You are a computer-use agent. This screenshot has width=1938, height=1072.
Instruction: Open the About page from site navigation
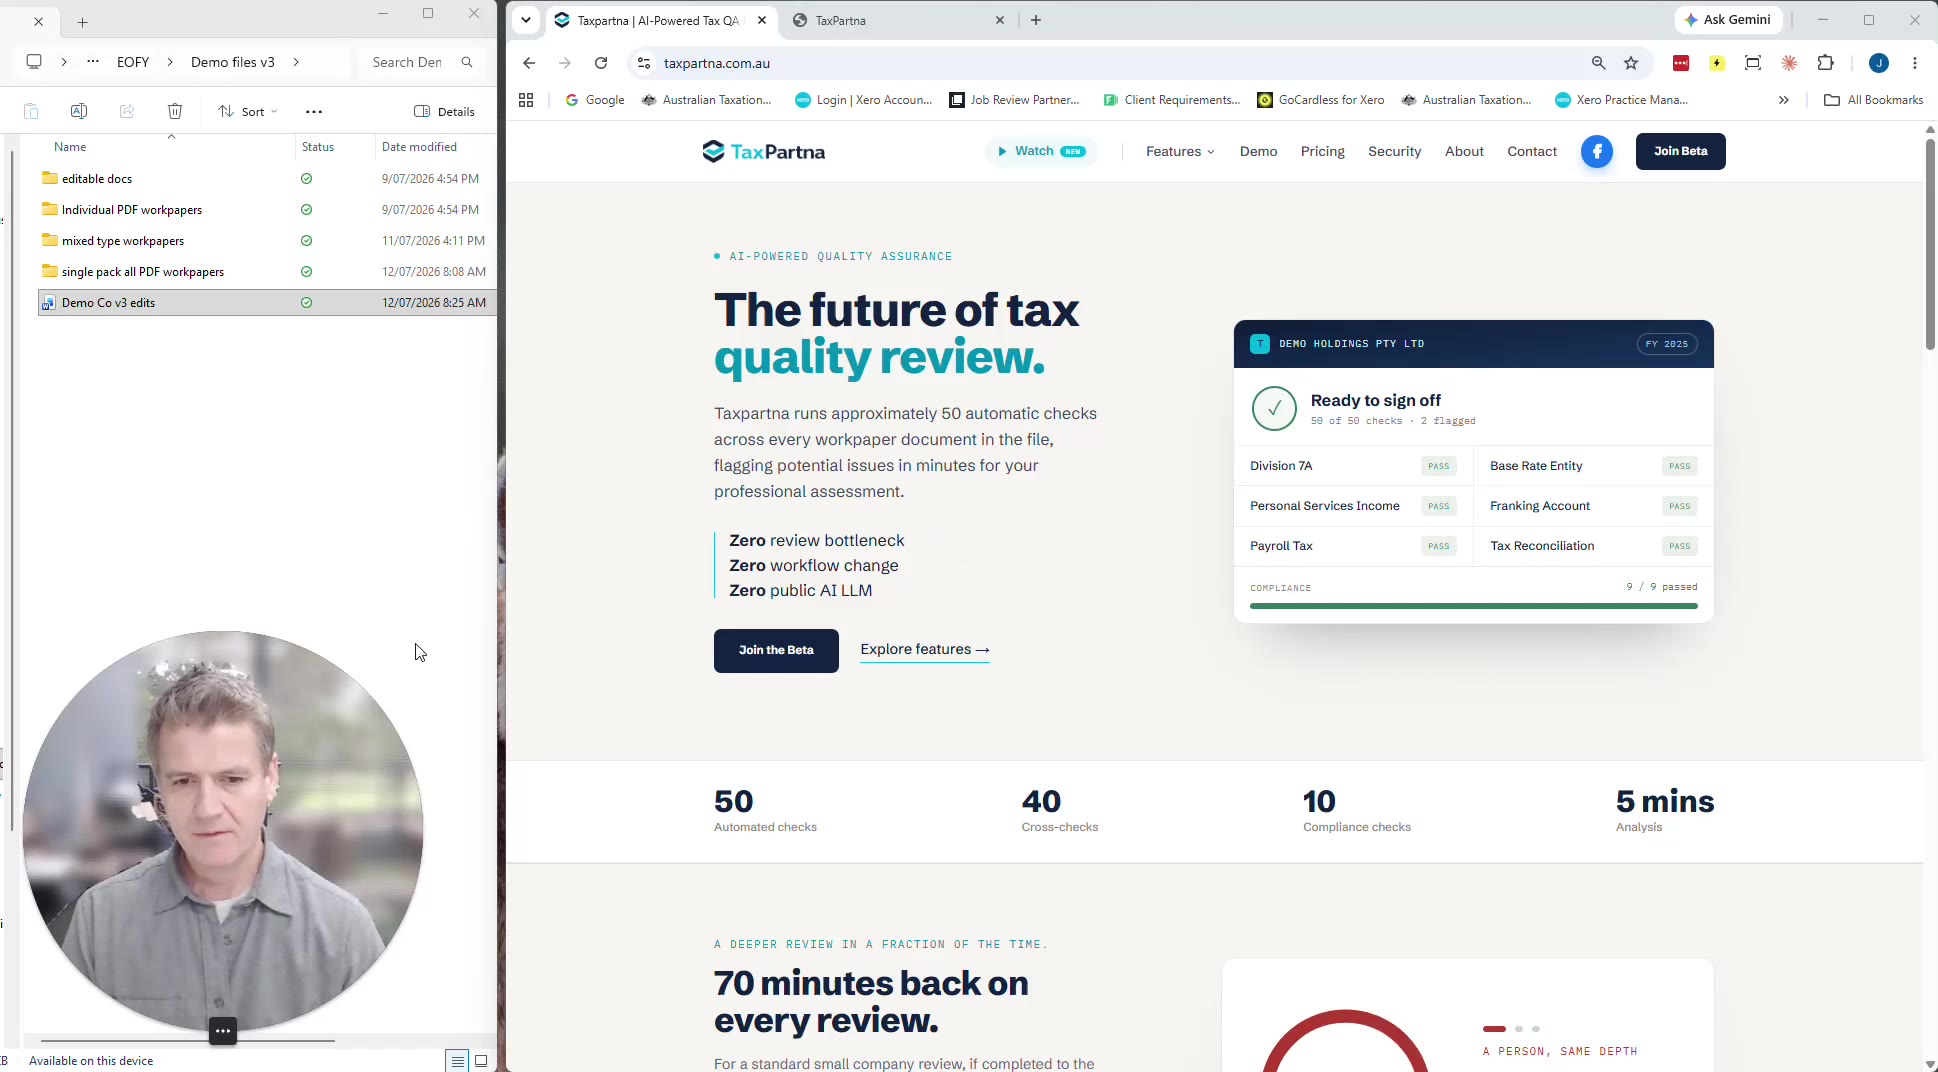1464,151
